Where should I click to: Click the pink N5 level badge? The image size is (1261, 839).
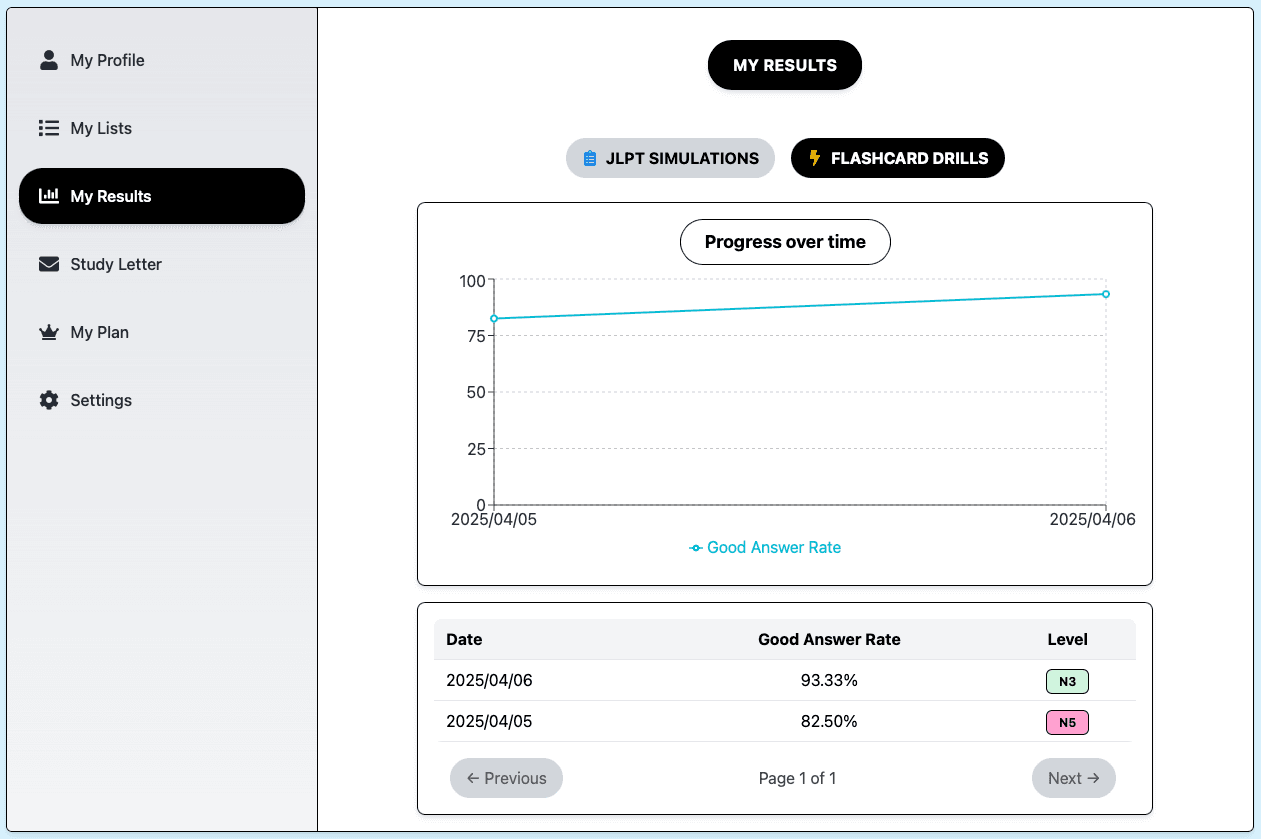tap(1067, 722)
